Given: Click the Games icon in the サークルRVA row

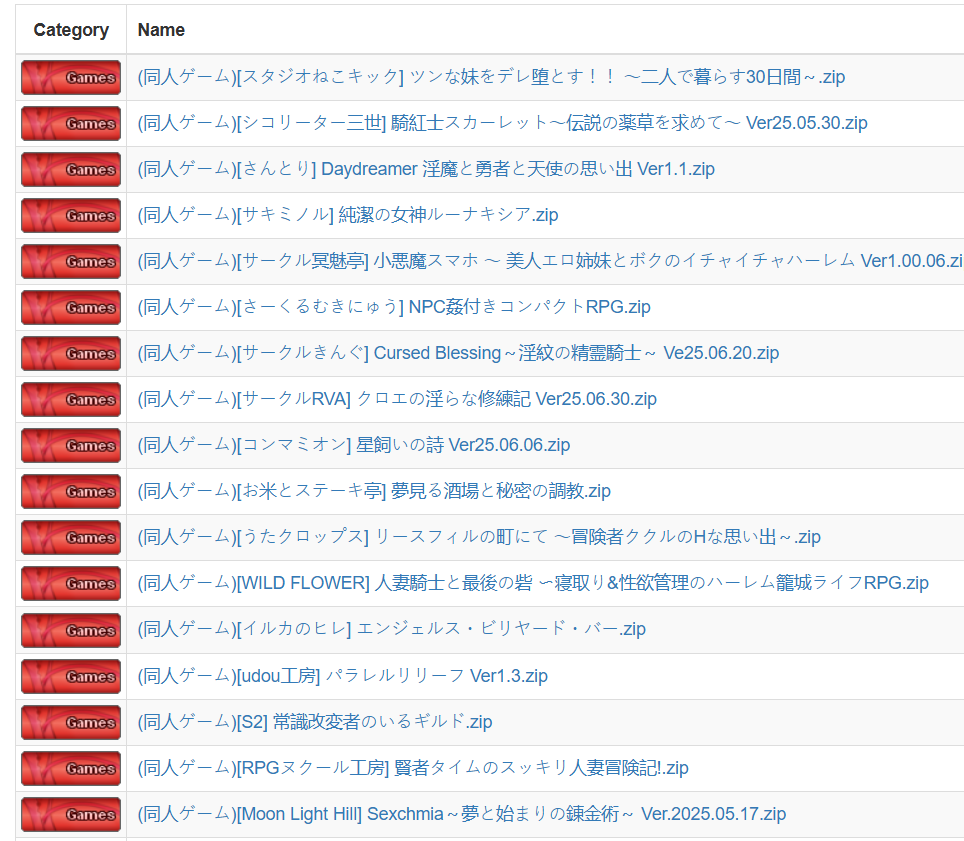Looking at the screenshot, I should tap(71, 400).
